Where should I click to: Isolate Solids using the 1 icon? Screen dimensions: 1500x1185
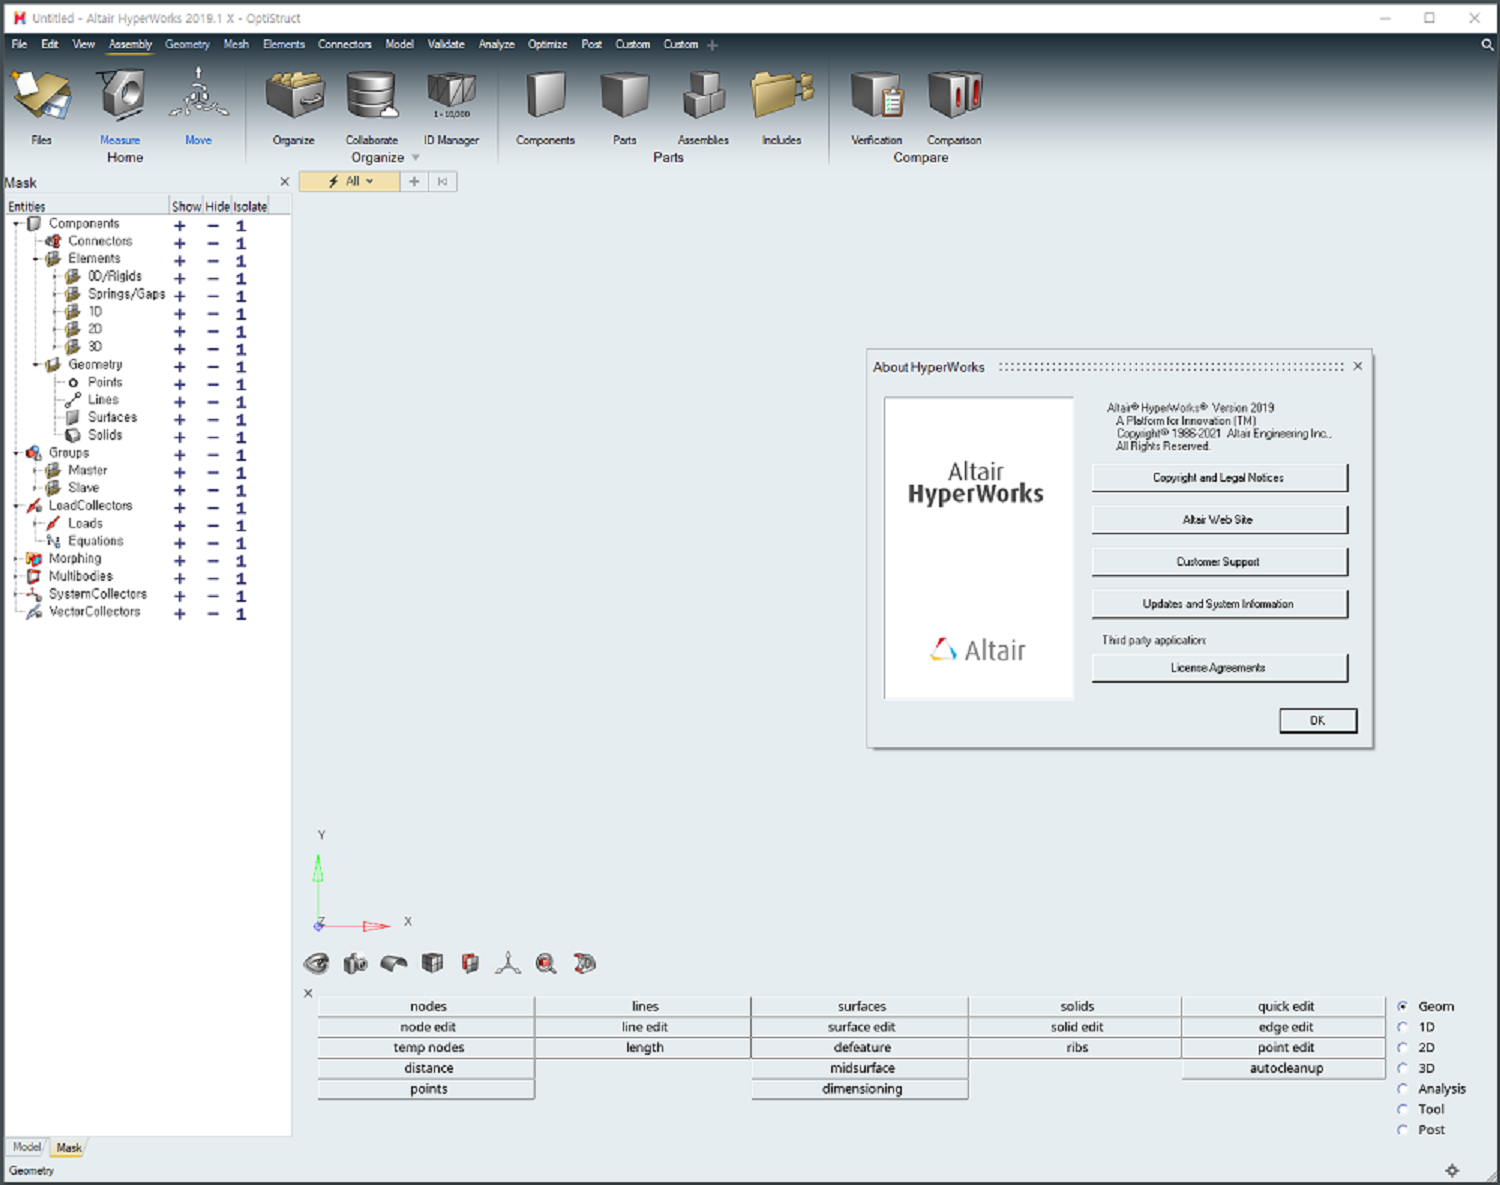pyautogui.click(x=241, y=437)
